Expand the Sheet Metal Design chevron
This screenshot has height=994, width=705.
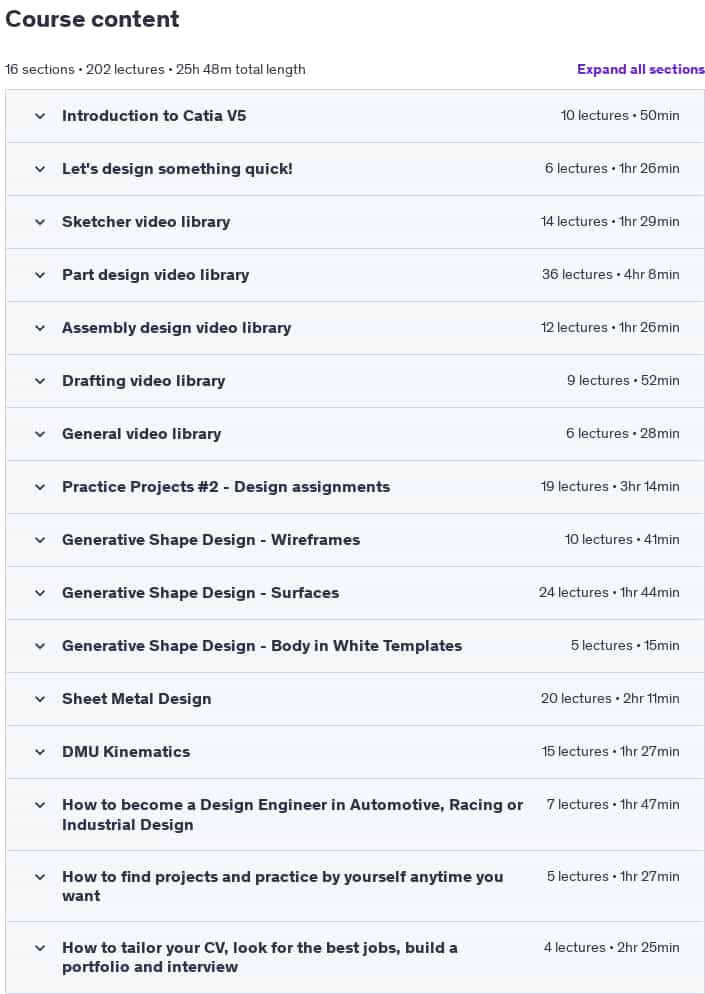click(40, 699)
